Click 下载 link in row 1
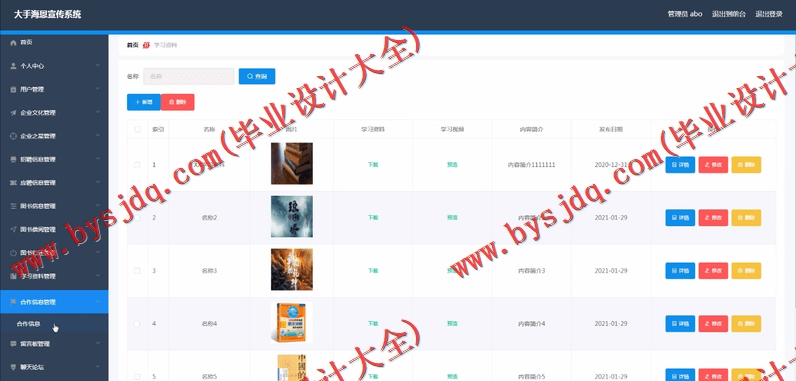796x381 pixels. (373, 165)
